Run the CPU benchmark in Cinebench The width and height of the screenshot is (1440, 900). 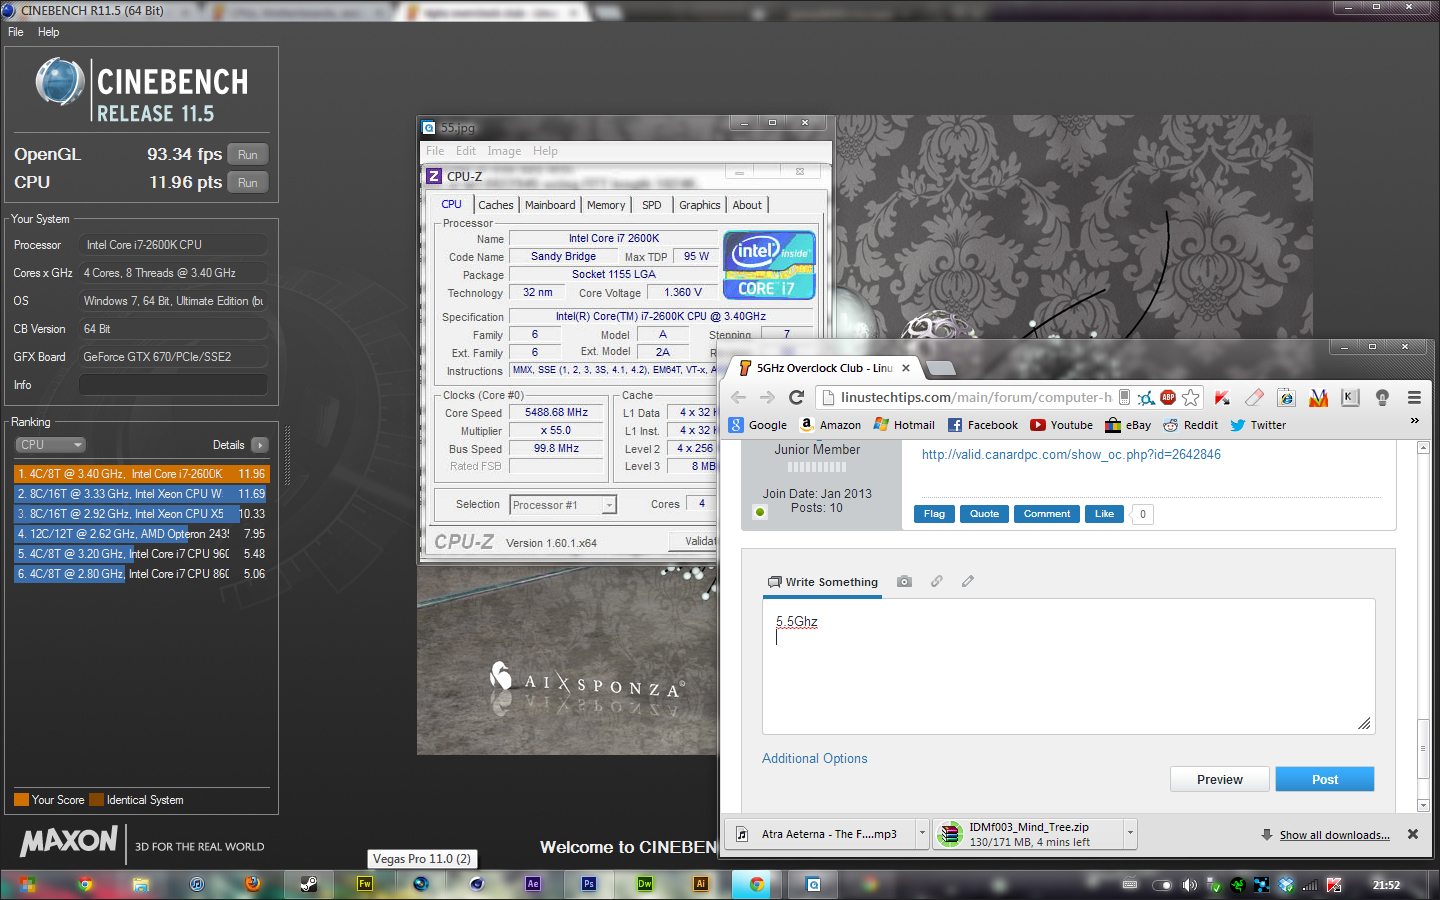click(x=248, y=183)
